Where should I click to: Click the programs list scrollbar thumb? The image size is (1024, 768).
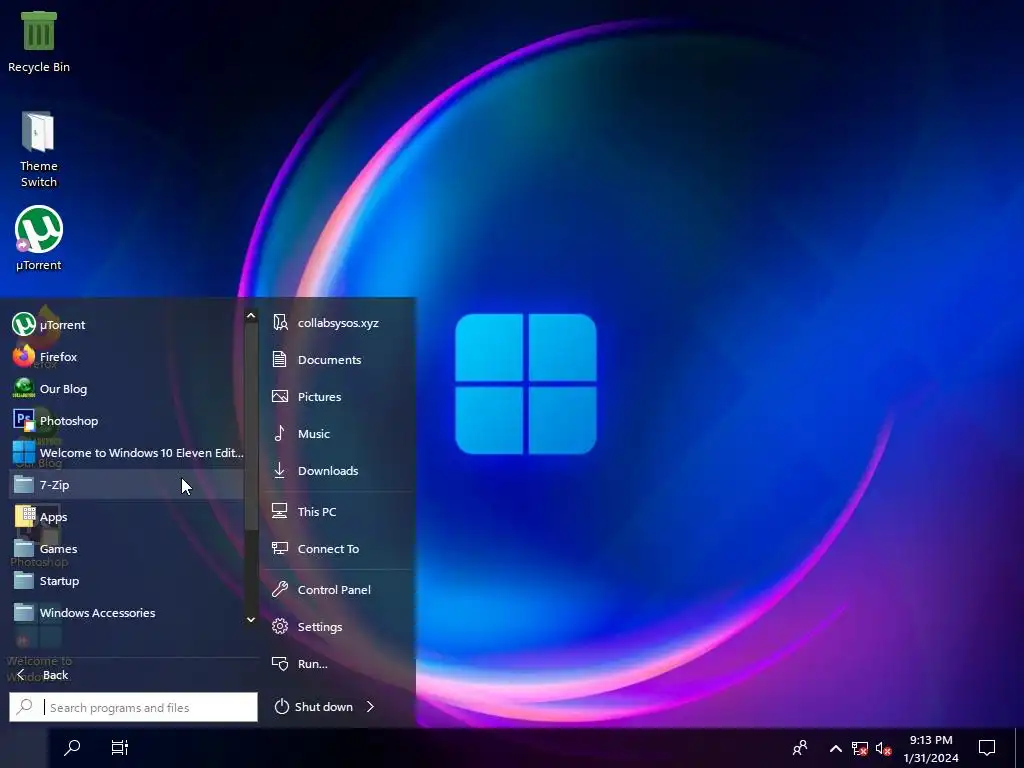[x=251, y=426]
